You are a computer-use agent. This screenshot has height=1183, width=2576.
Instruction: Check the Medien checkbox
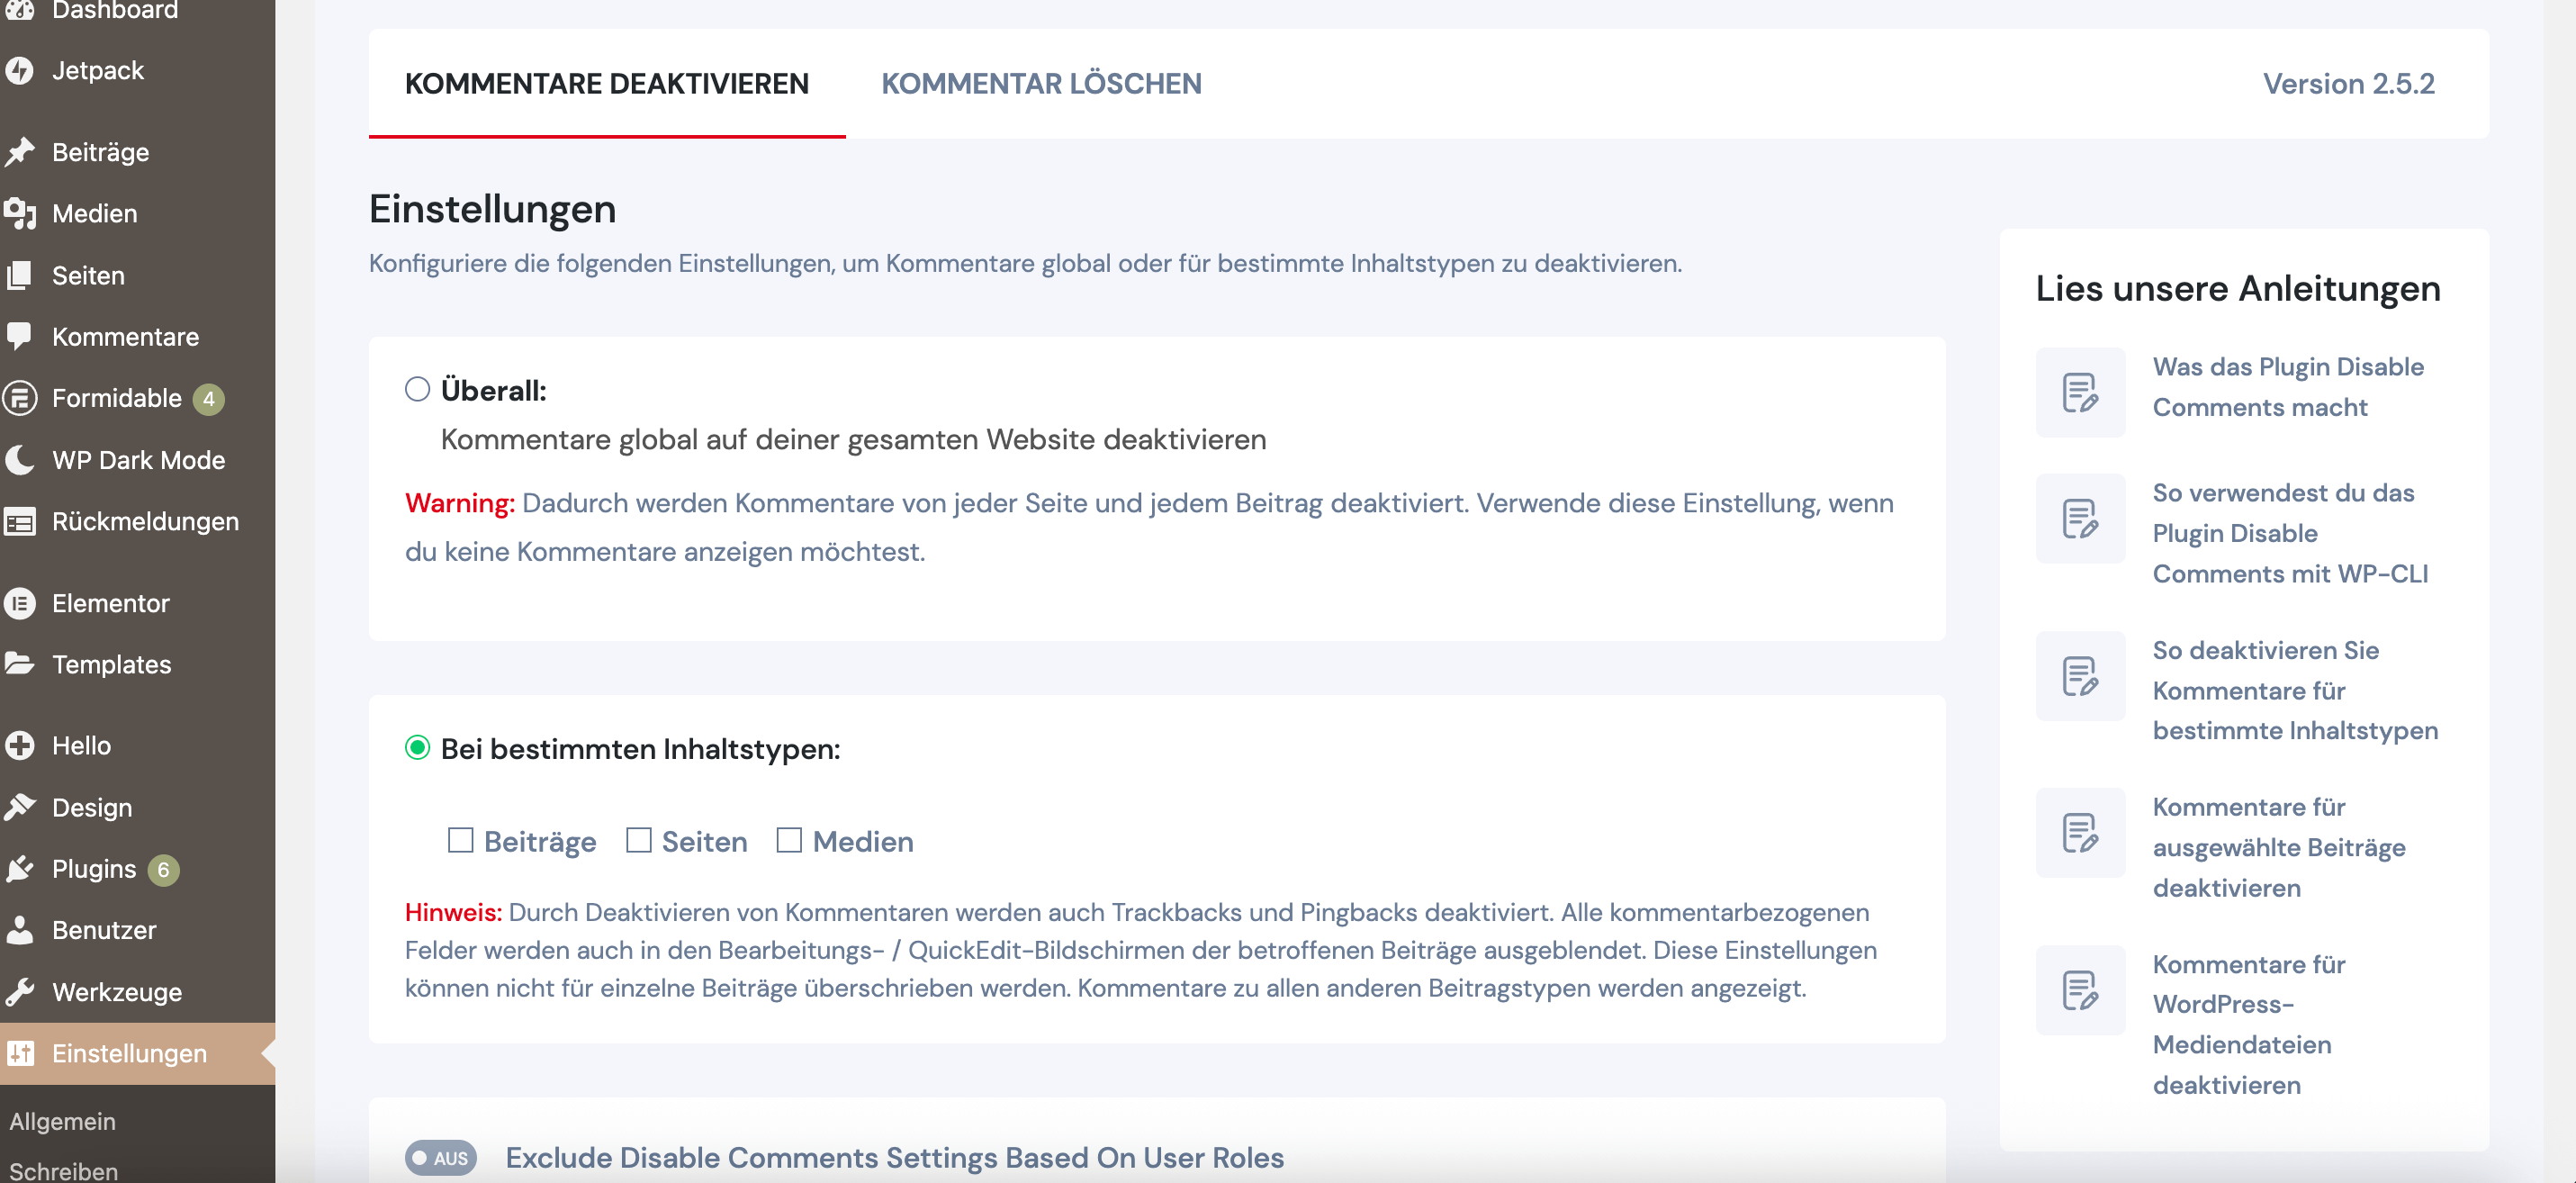pos(789,840)
